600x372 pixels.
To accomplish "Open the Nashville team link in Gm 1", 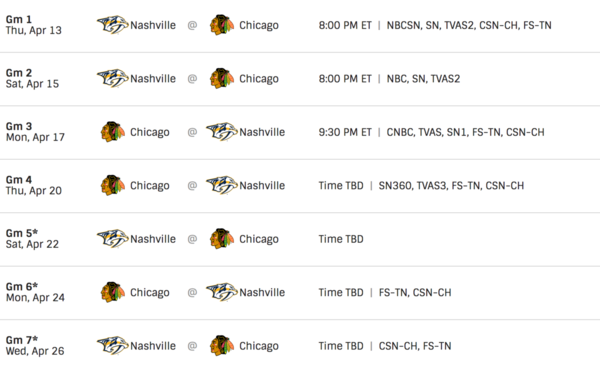I will (153, 25).
